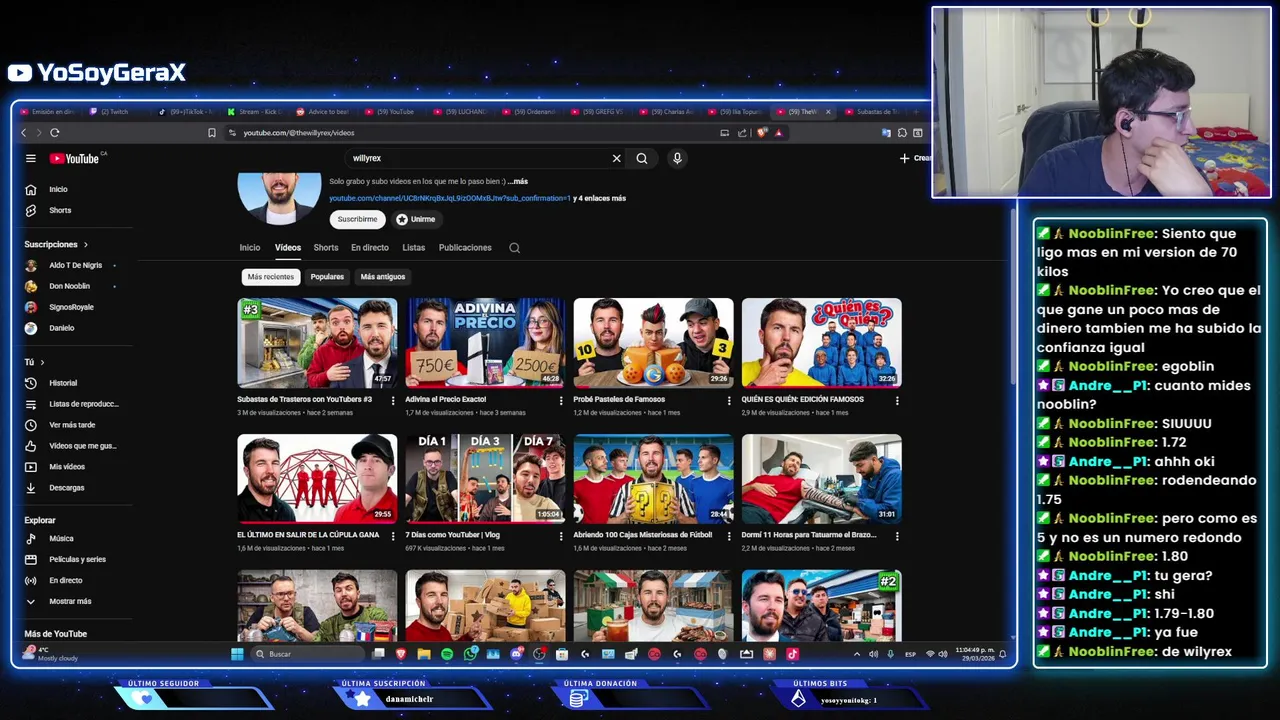Show hidden system tray icons
Viewport: 1280px width, 720px height.
[x=856, y=654]
